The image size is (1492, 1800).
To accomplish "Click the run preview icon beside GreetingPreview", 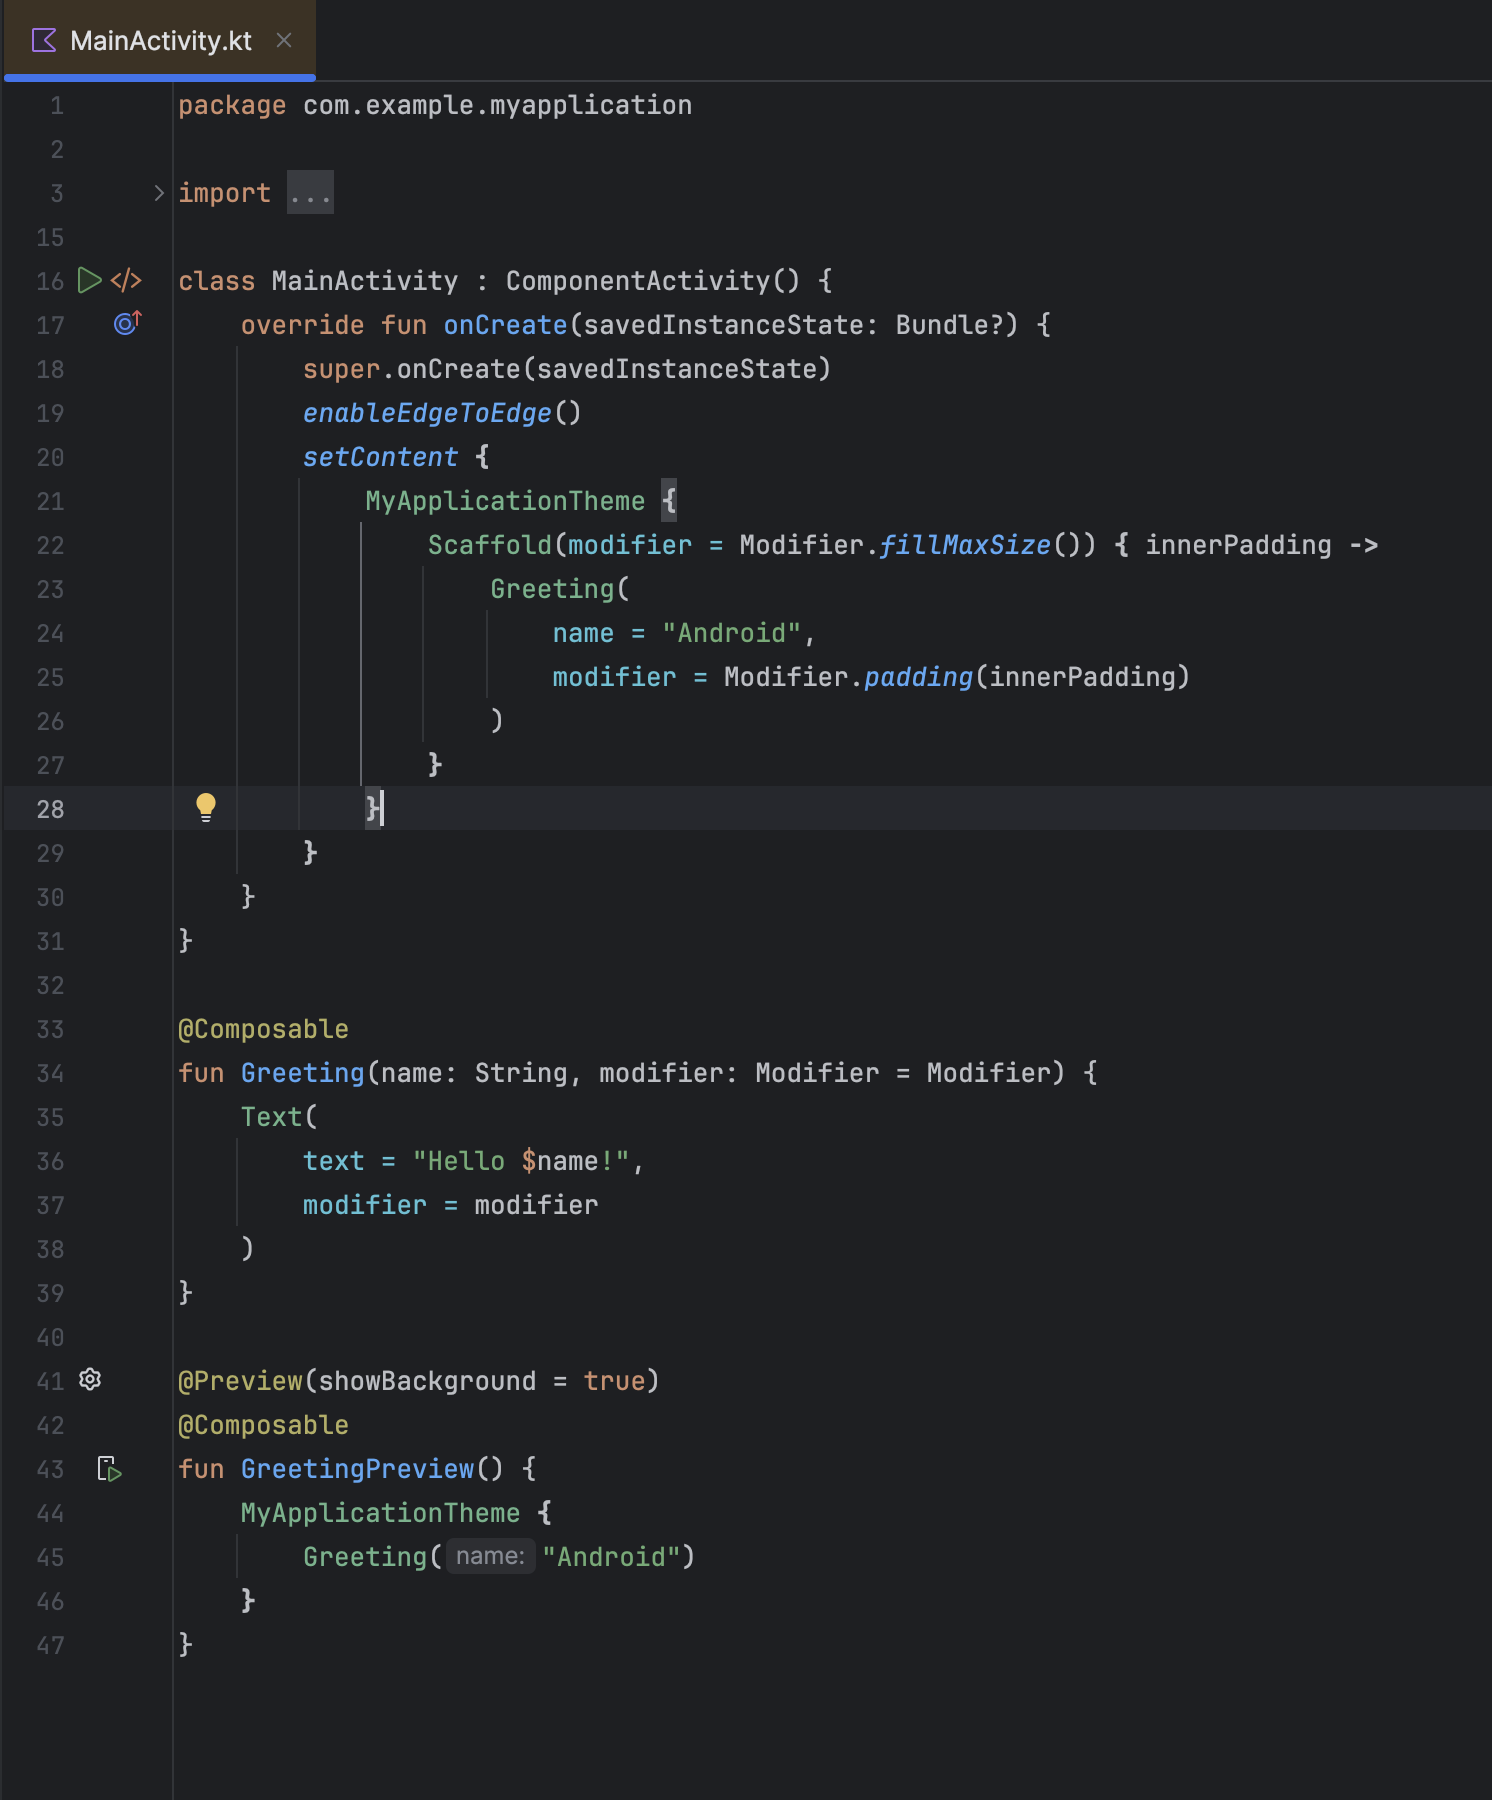I will (x=109, y=1469).
